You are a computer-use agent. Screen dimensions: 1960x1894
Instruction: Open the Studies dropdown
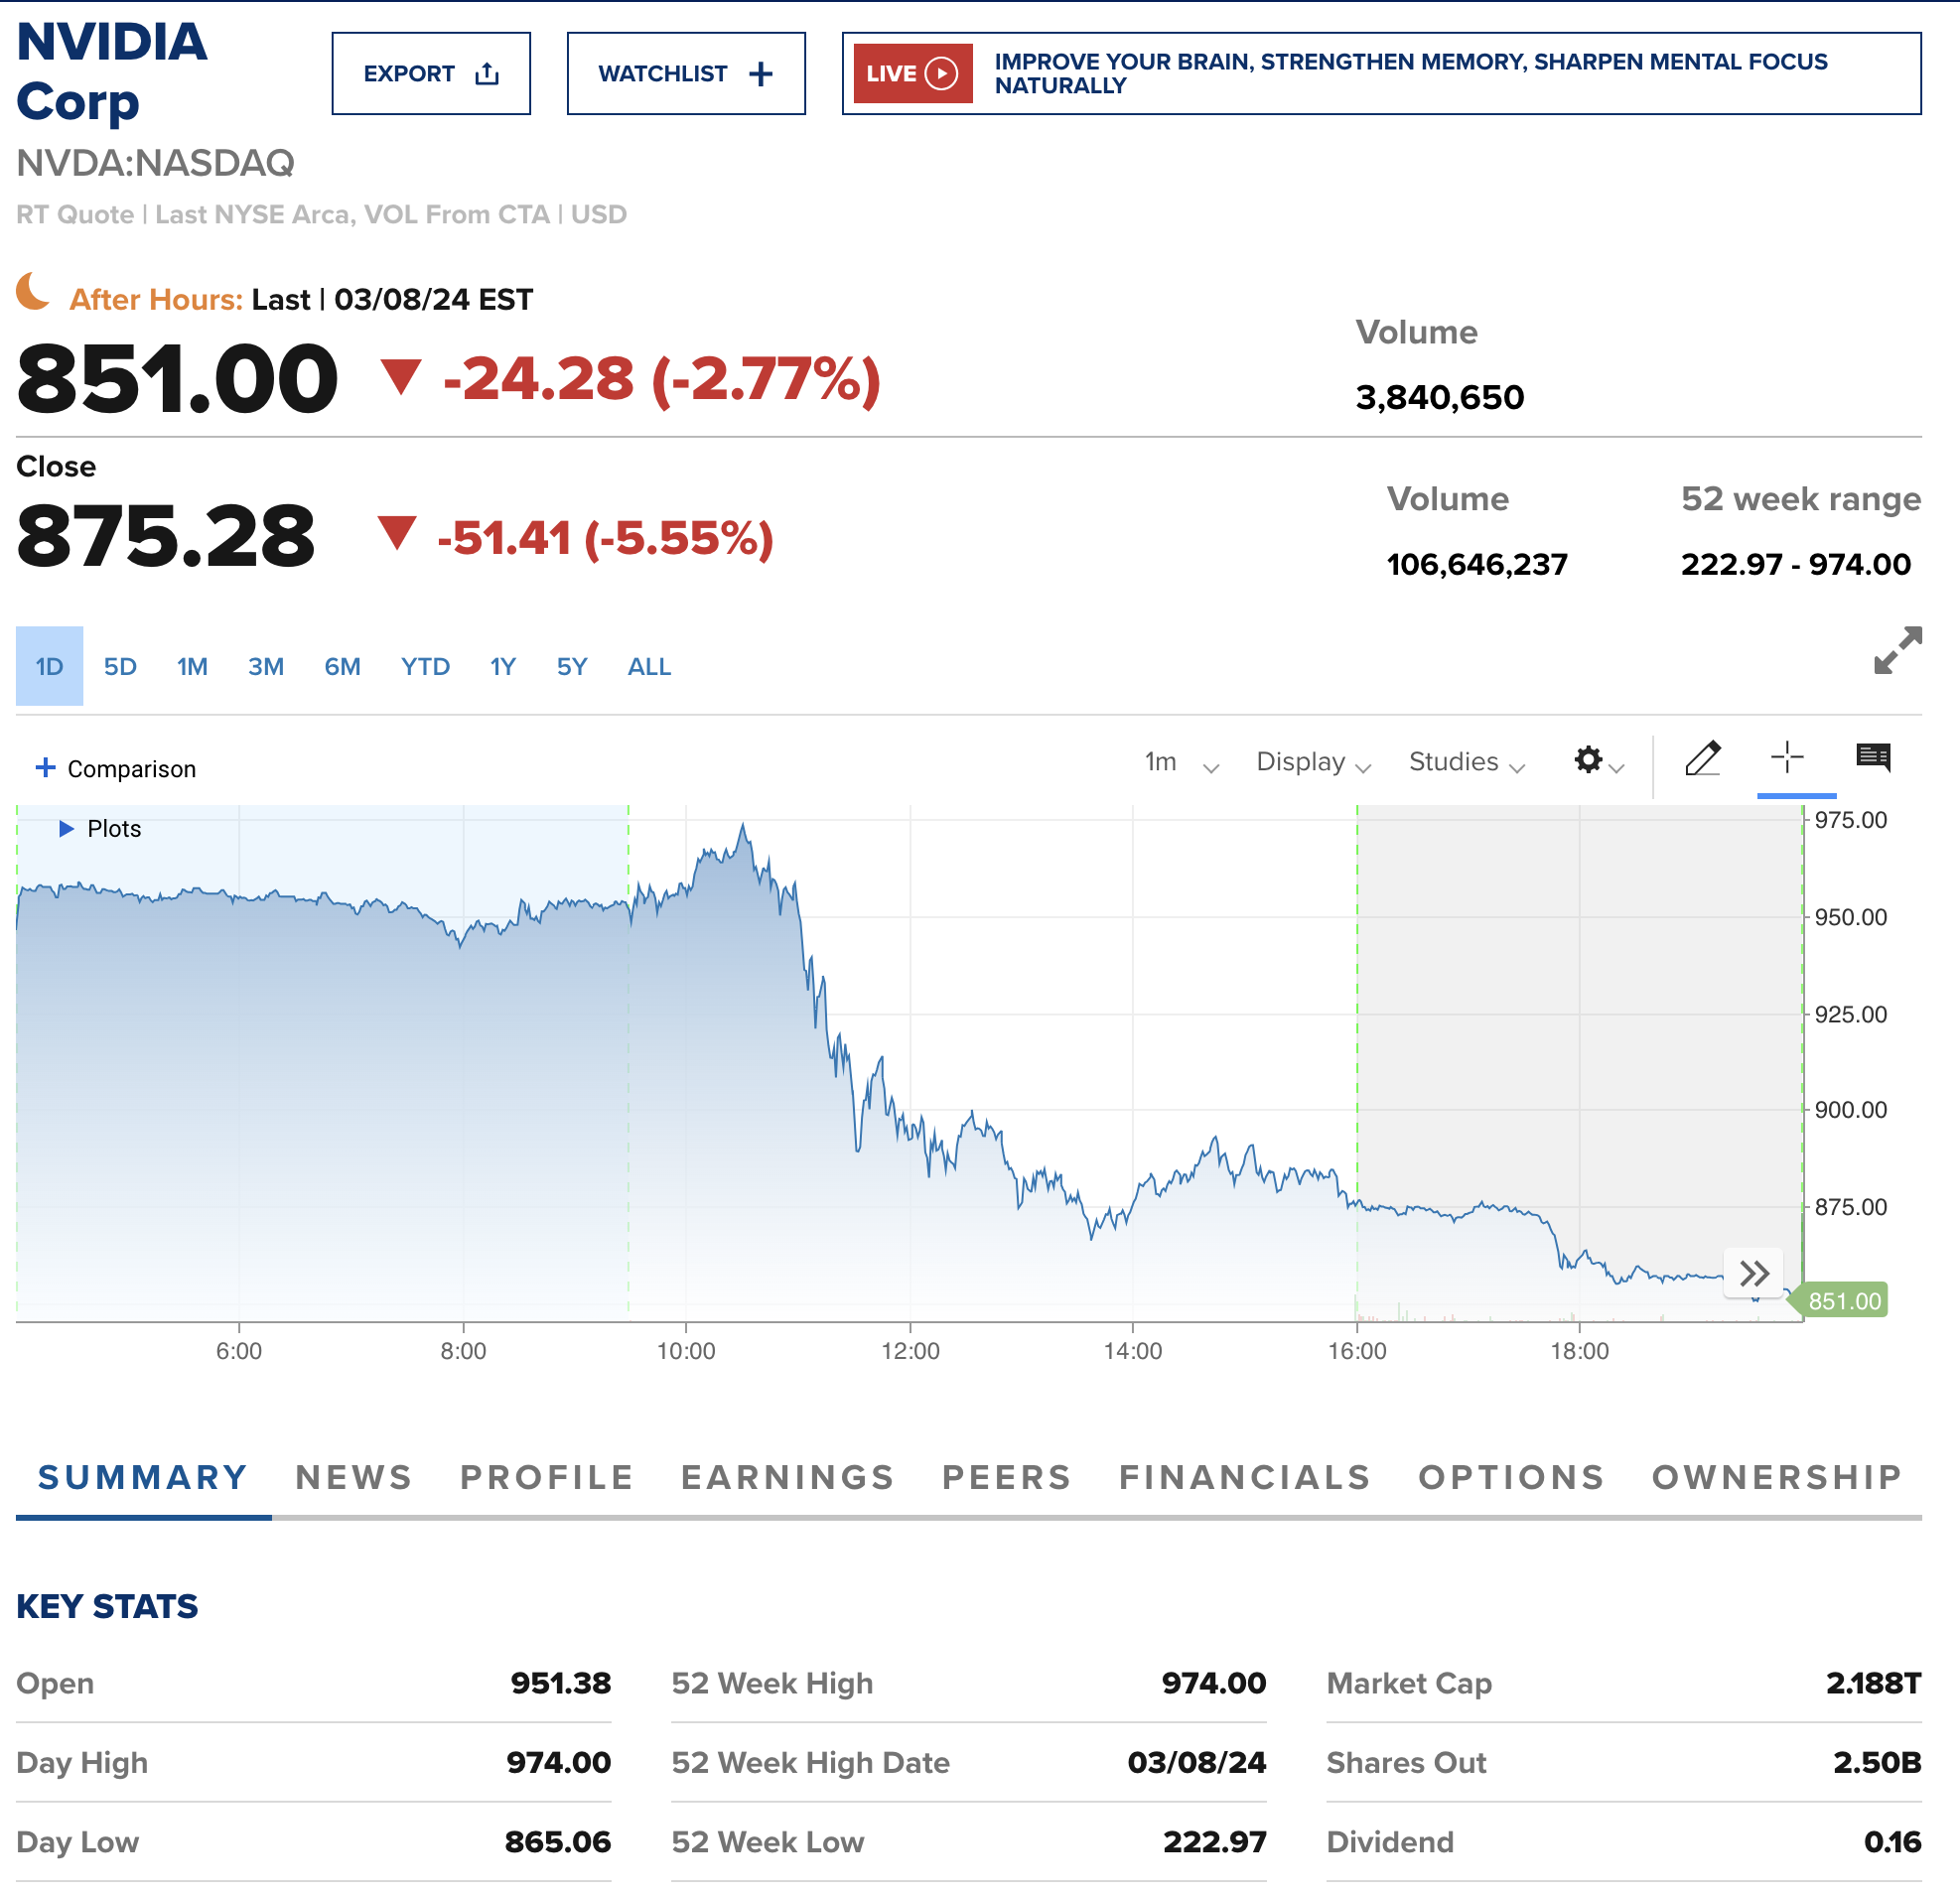(1465, 763)
